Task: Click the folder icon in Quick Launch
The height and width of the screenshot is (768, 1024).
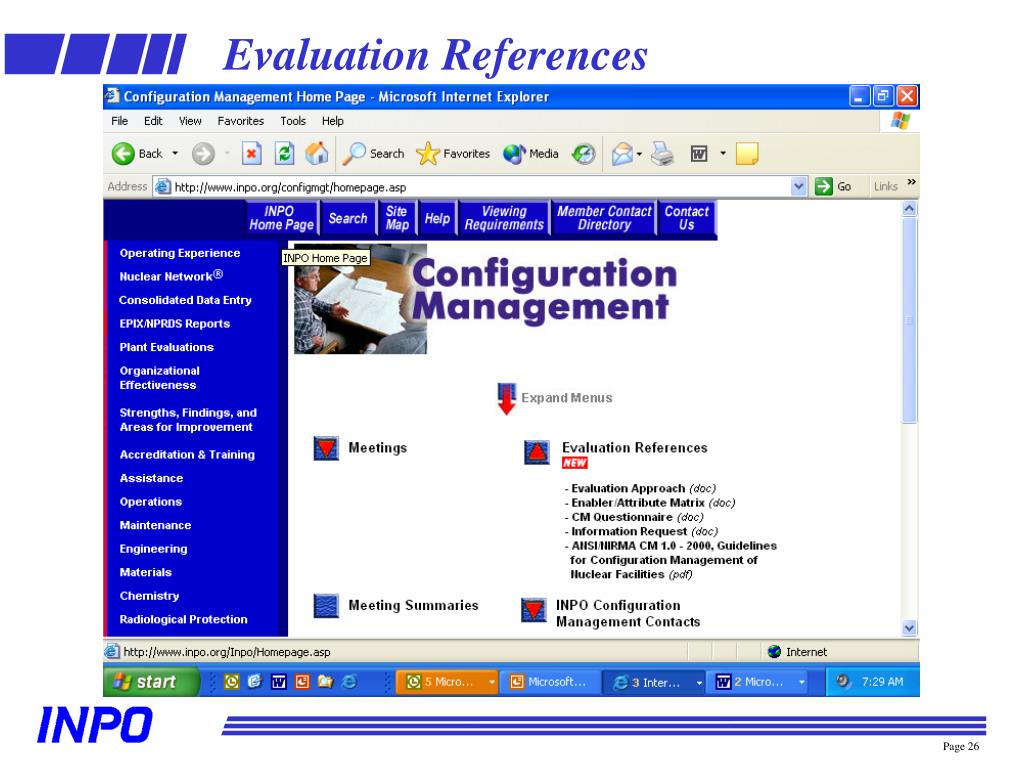Action: [325, 682]
